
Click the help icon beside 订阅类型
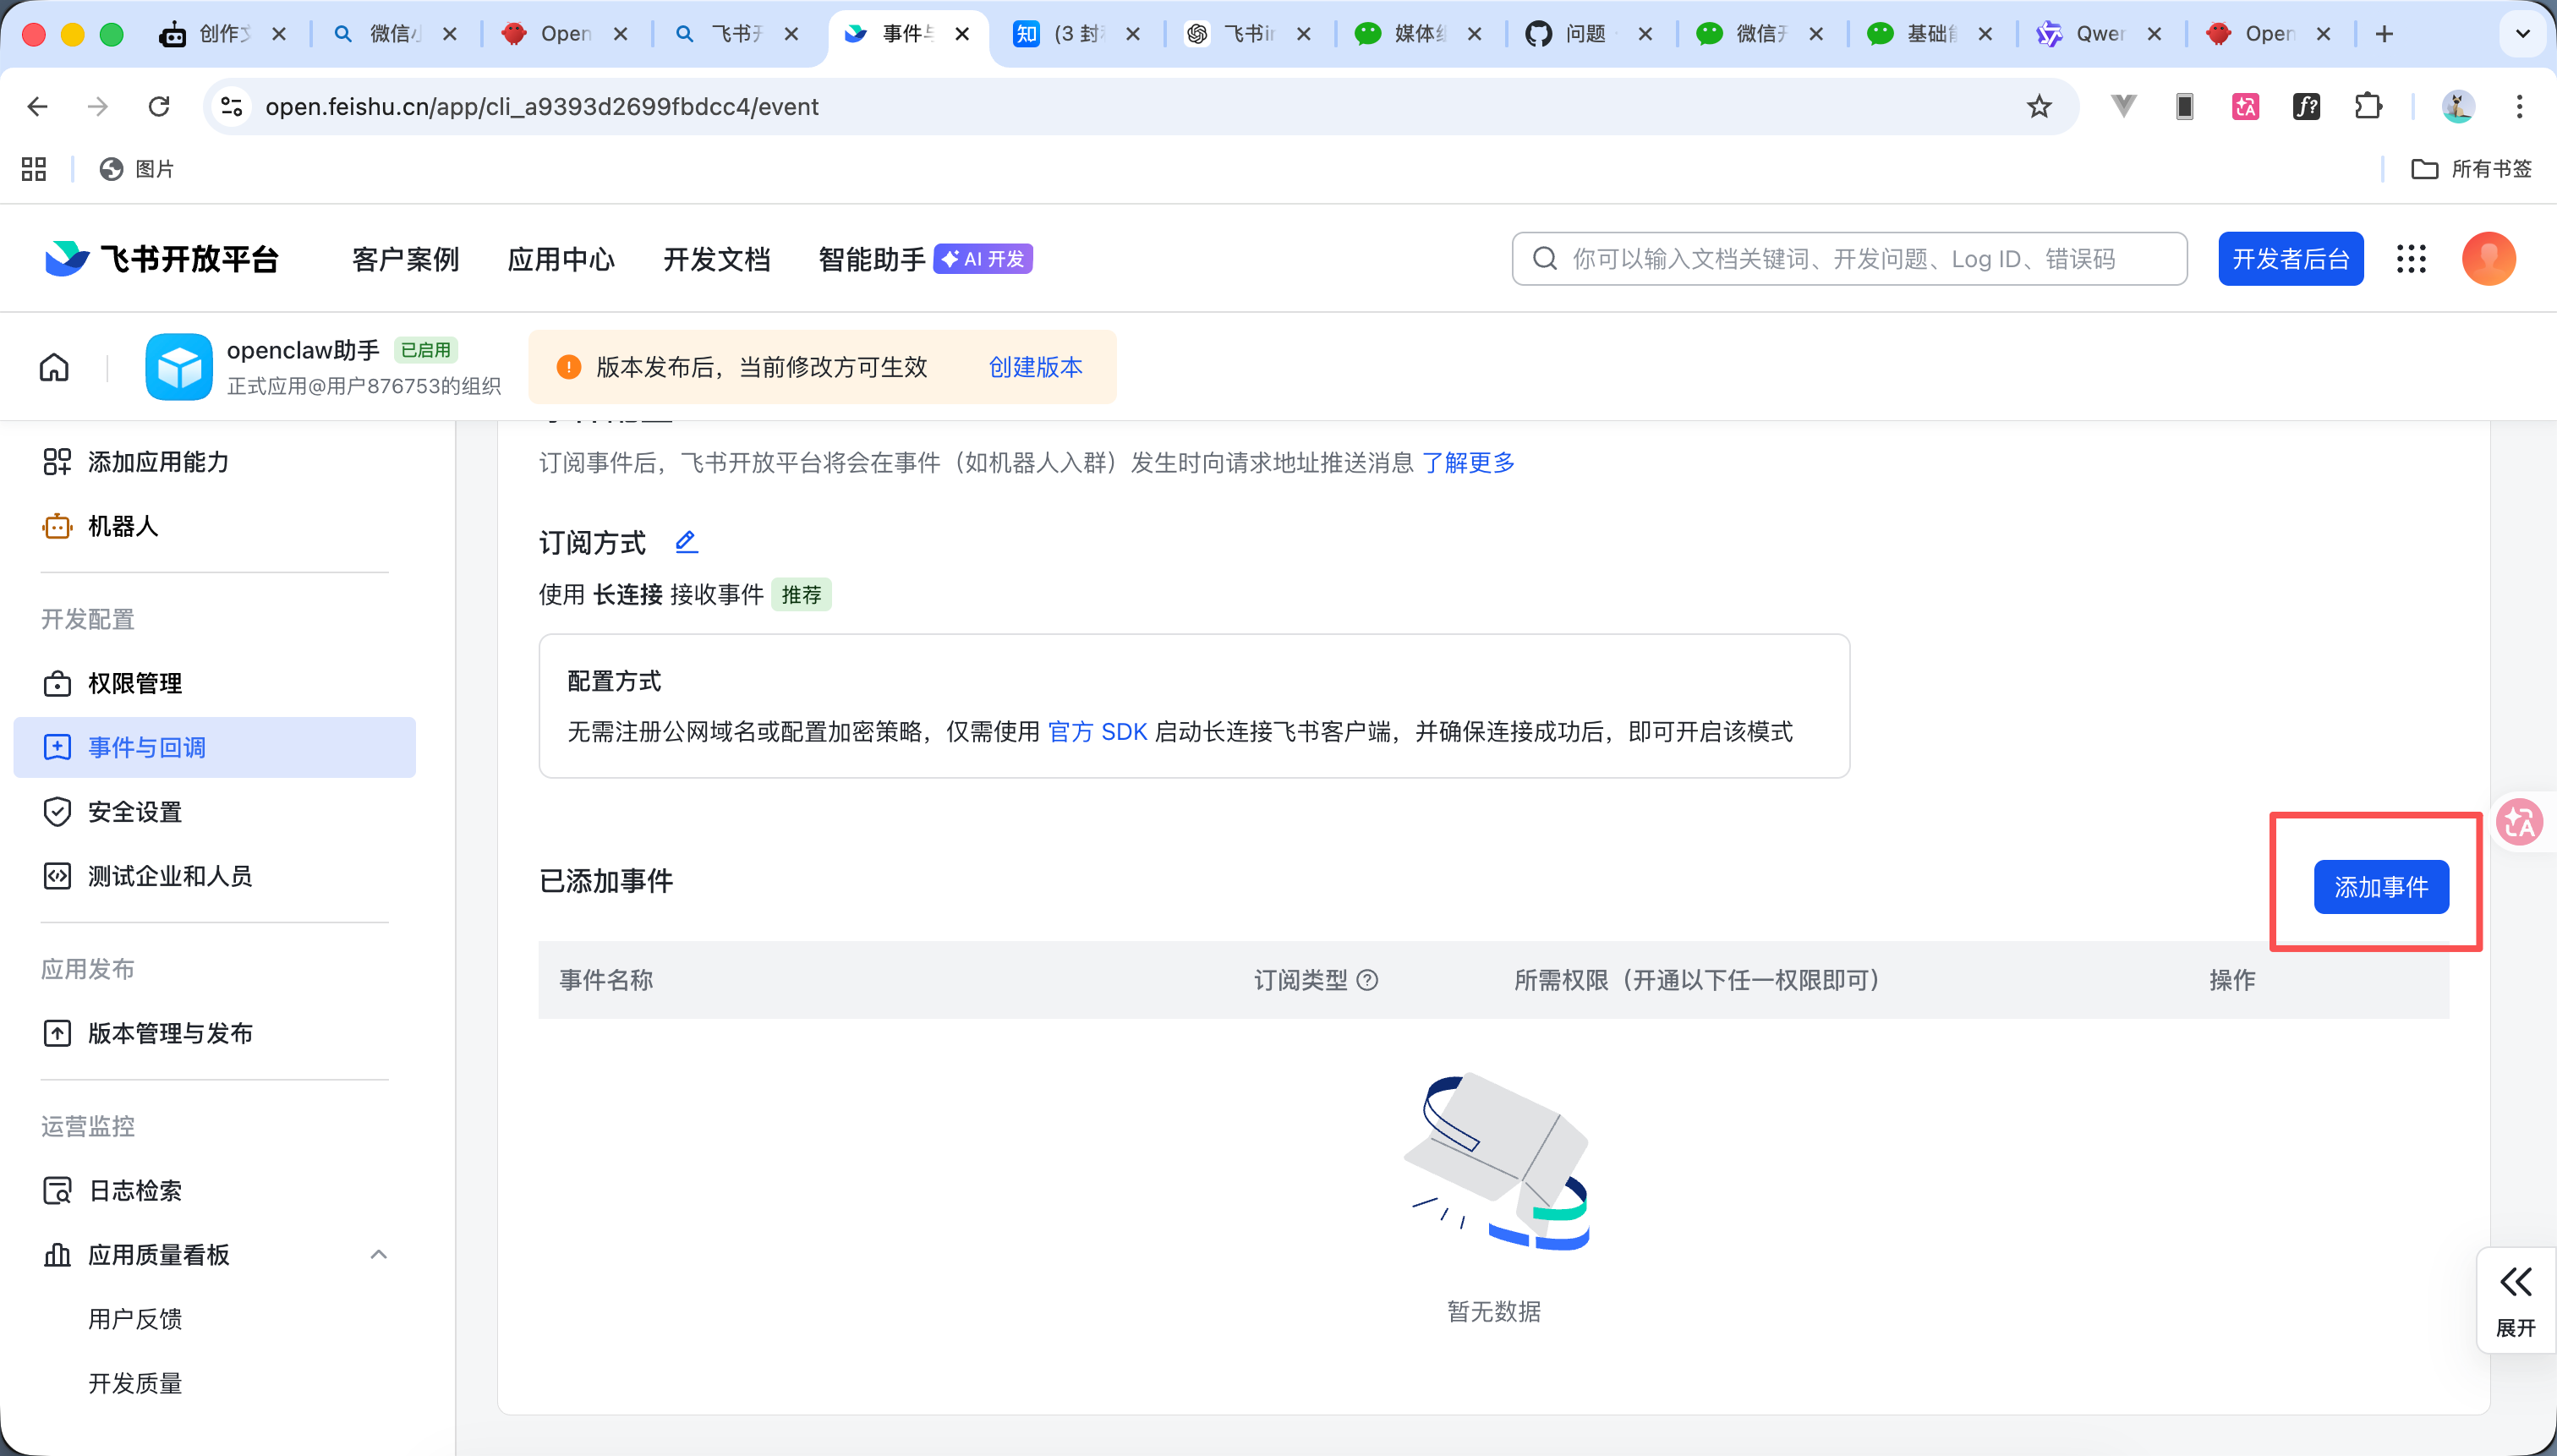click(x=1367, y=980)
